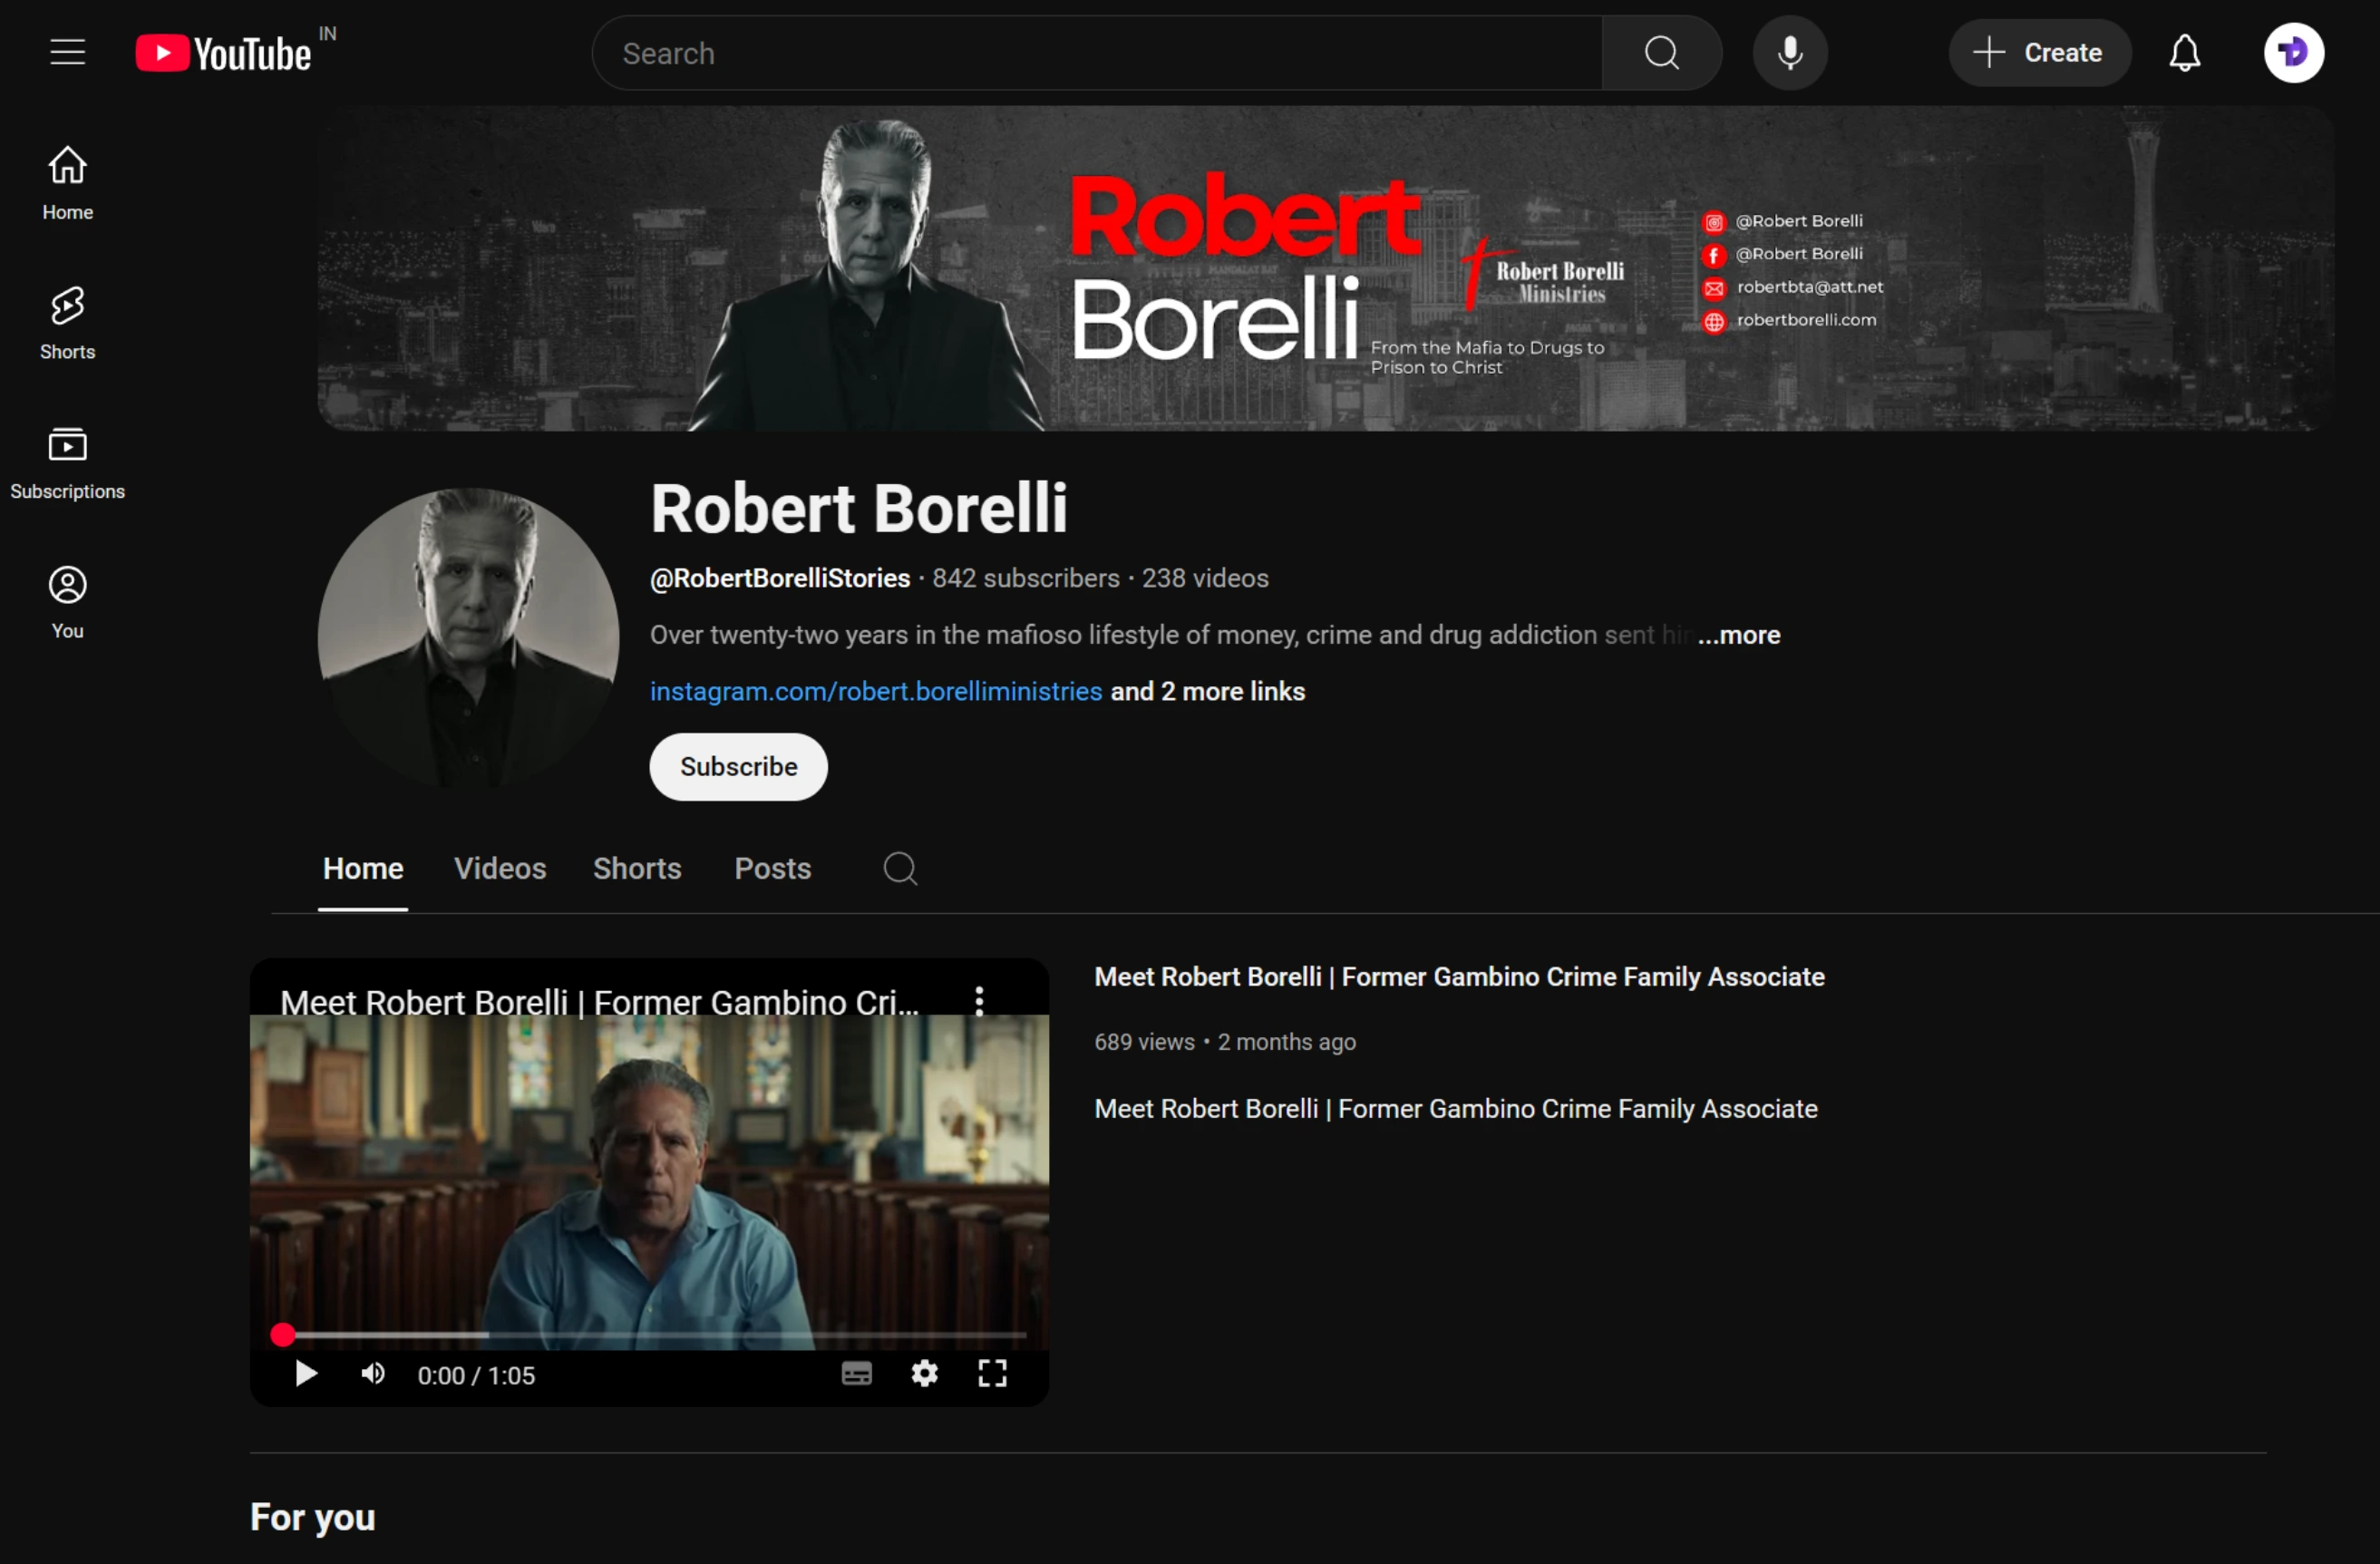The image size is (2380, 1564).
Task: Click the channel profile picture
Action: pyautogui.click(x=468, y=638)
